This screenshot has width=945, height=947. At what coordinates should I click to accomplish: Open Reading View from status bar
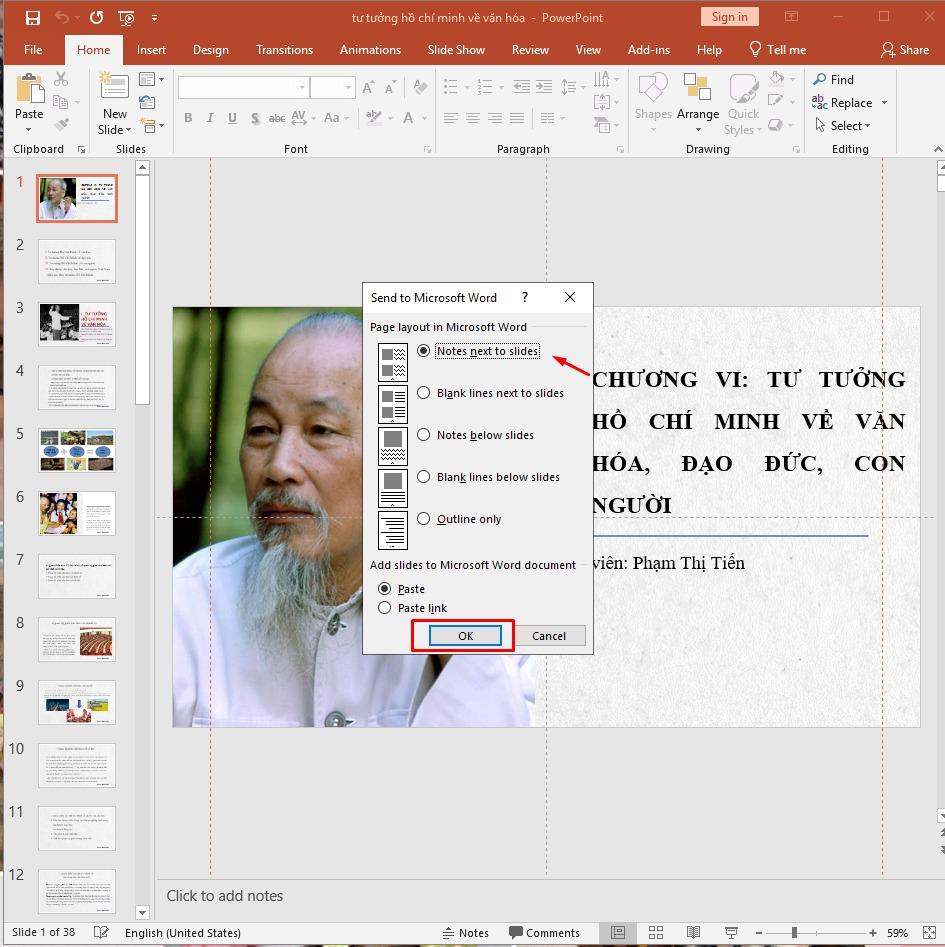[694, 932]
